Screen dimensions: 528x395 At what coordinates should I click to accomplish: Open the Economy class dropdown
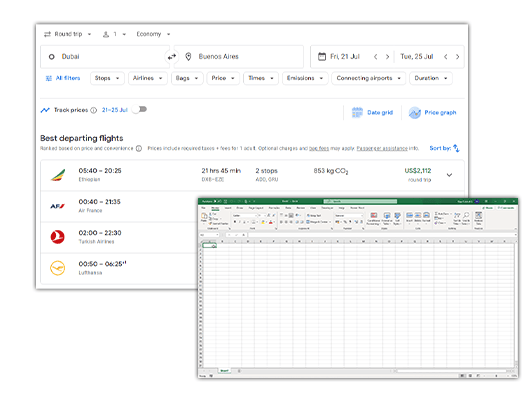(x=154, y=34)
